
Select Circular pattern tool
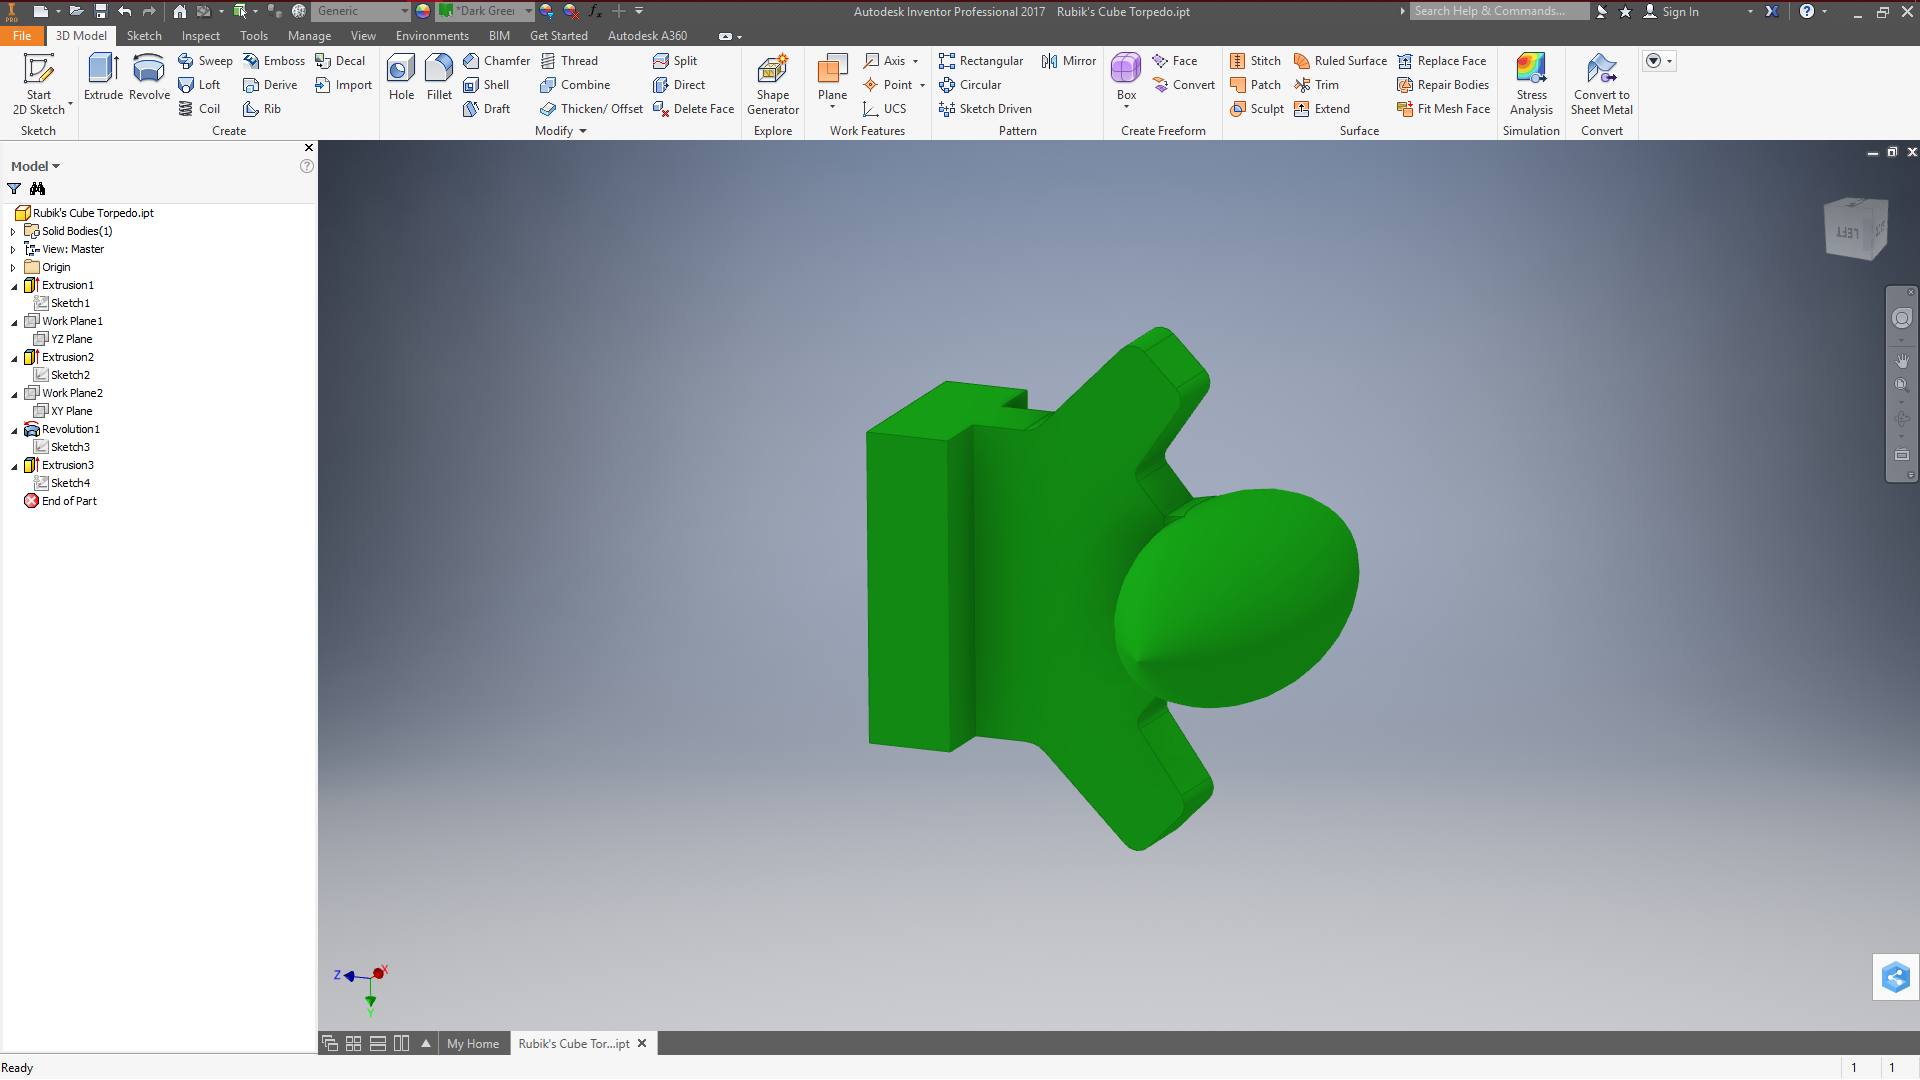coord(970,85)
